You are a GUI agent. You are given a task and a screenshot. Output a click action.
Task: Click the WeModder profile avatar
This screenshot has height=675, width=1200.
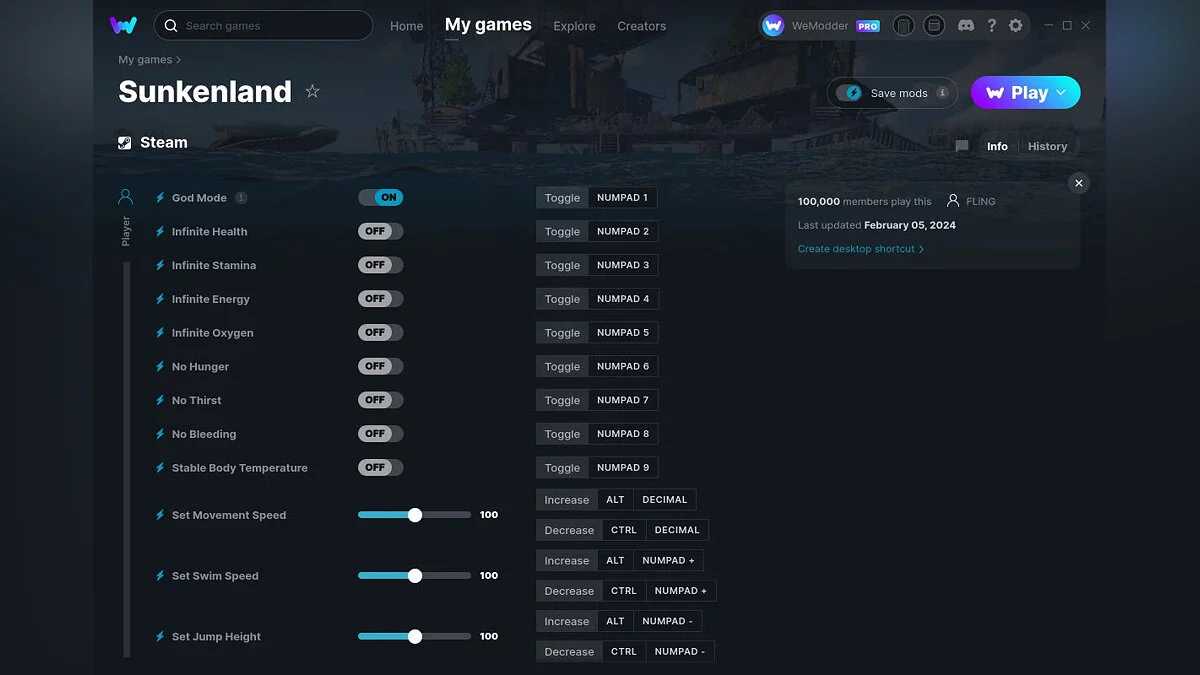pyautogui.click(x=772, y=26)
